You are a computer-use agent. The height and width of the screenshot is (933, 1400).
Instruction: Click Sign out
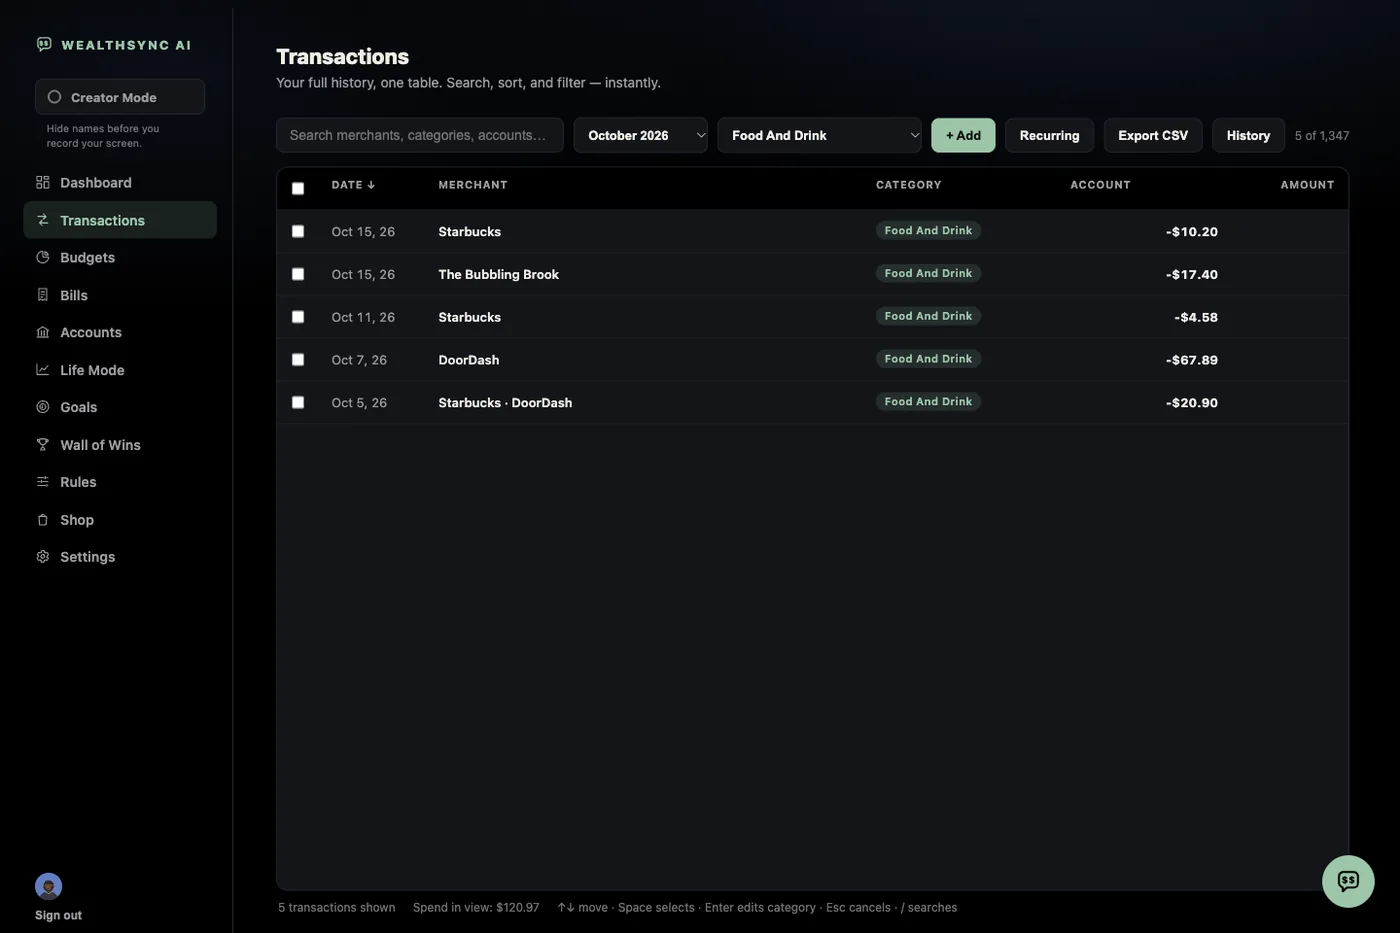tap(58, 915)
